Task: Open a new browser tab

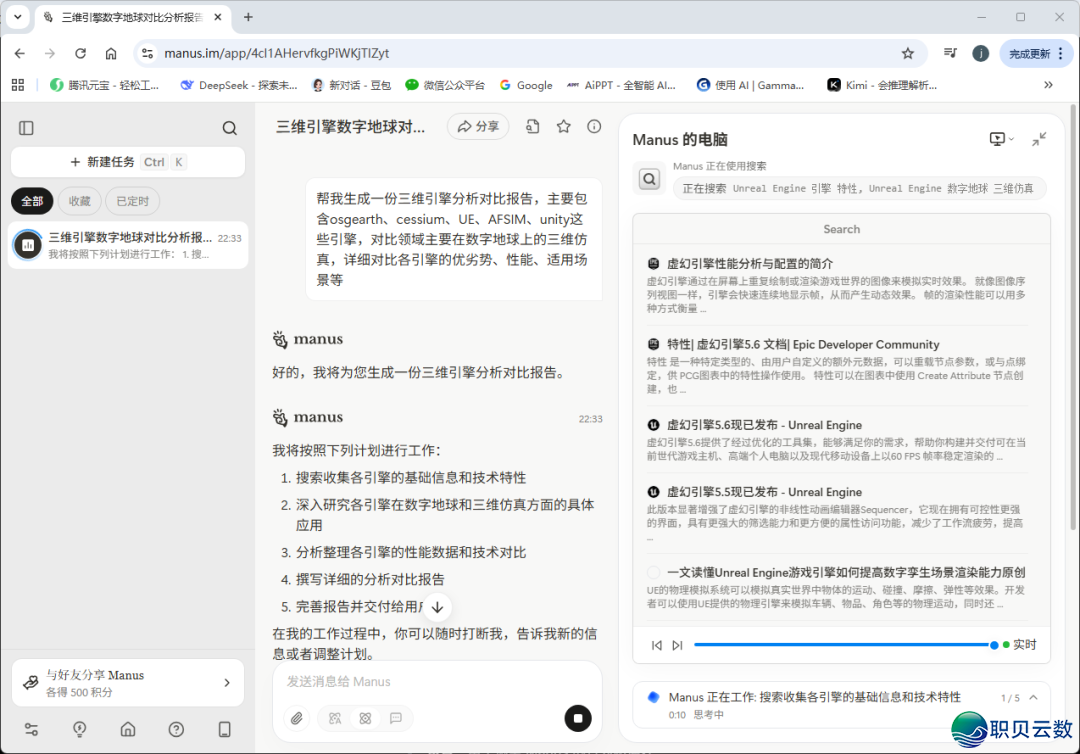Action: pos(248,17)
